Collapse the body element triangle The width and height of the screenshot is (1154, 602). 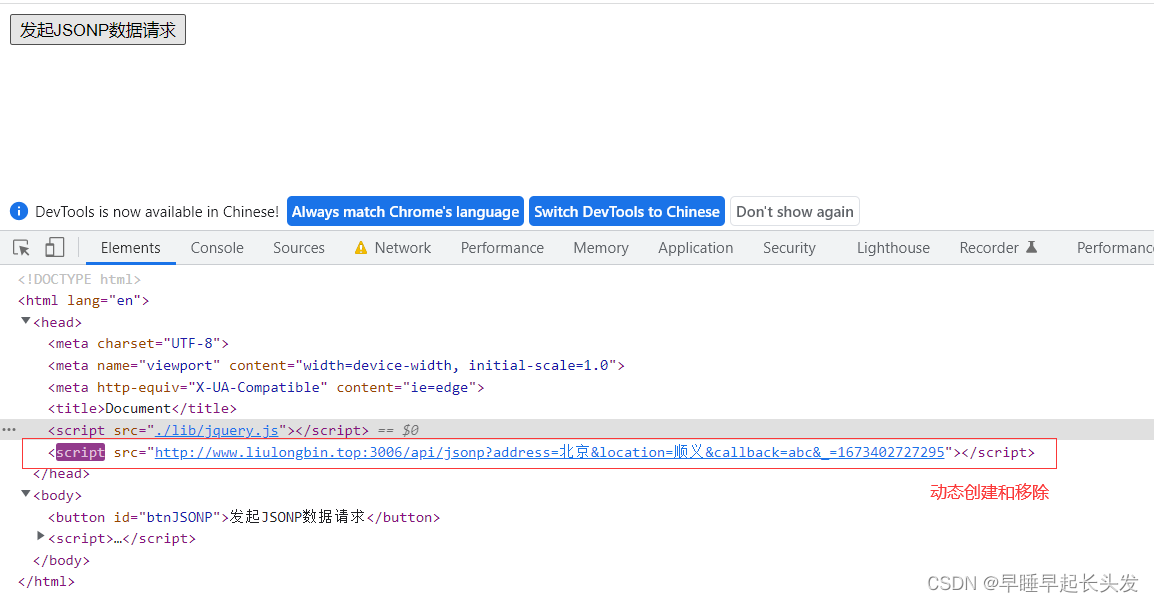pyautogui.click(x=26, y=494)
